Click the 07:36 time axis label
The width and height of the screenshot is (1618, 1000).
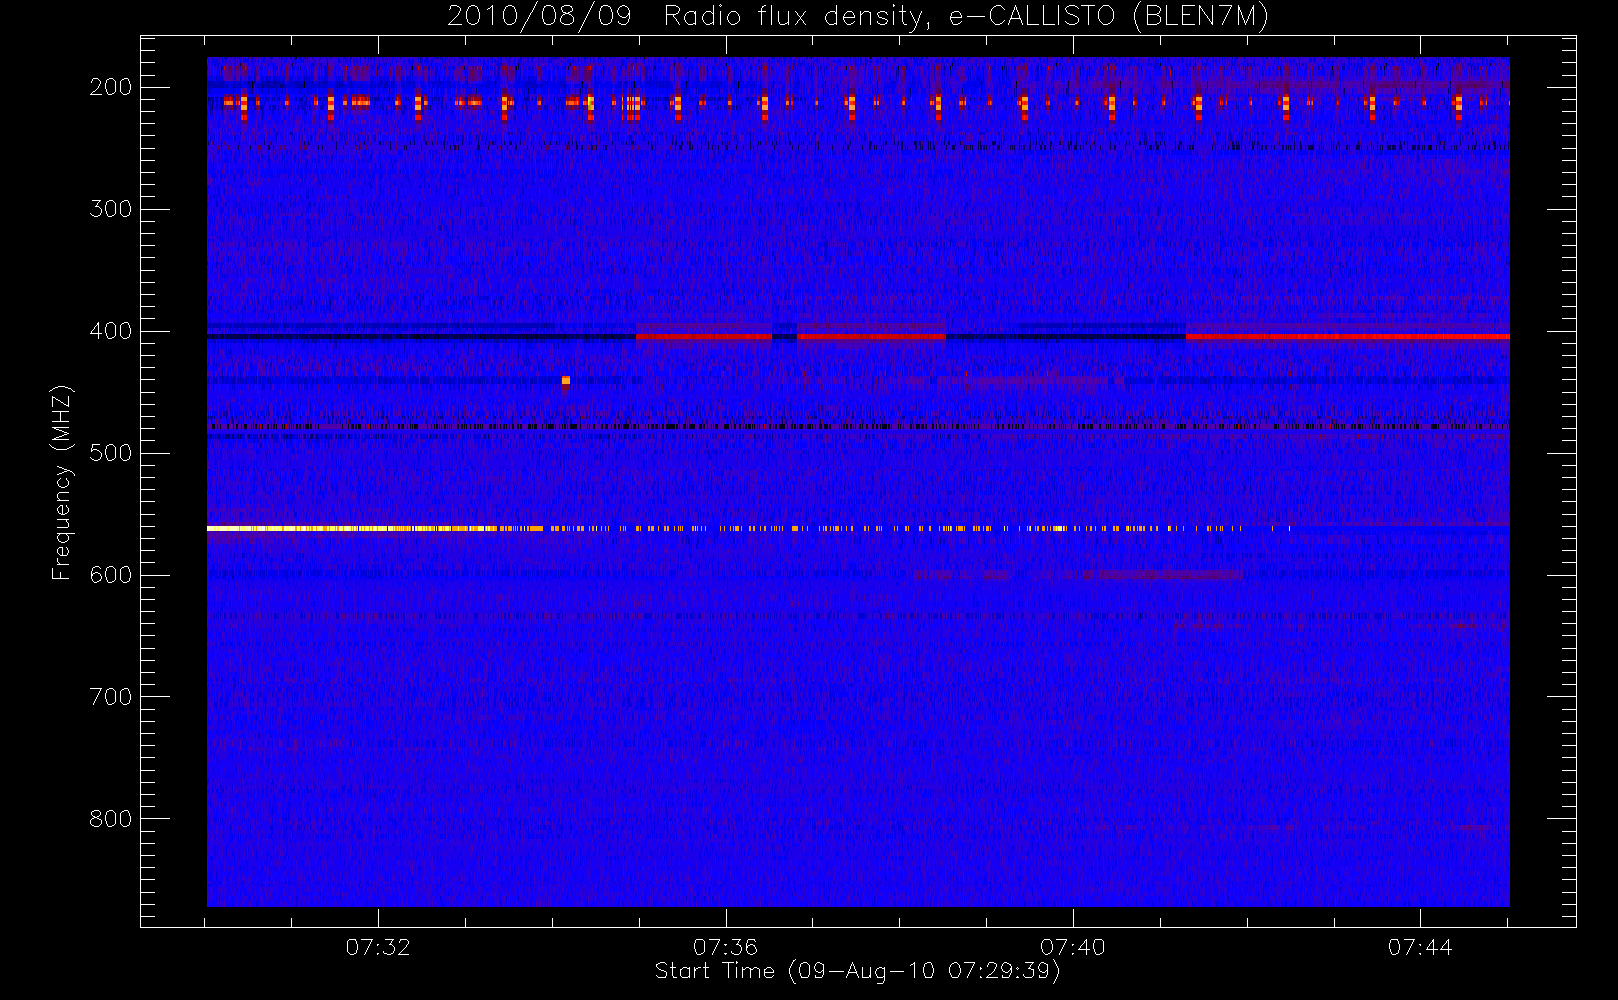tap(725, 947)
